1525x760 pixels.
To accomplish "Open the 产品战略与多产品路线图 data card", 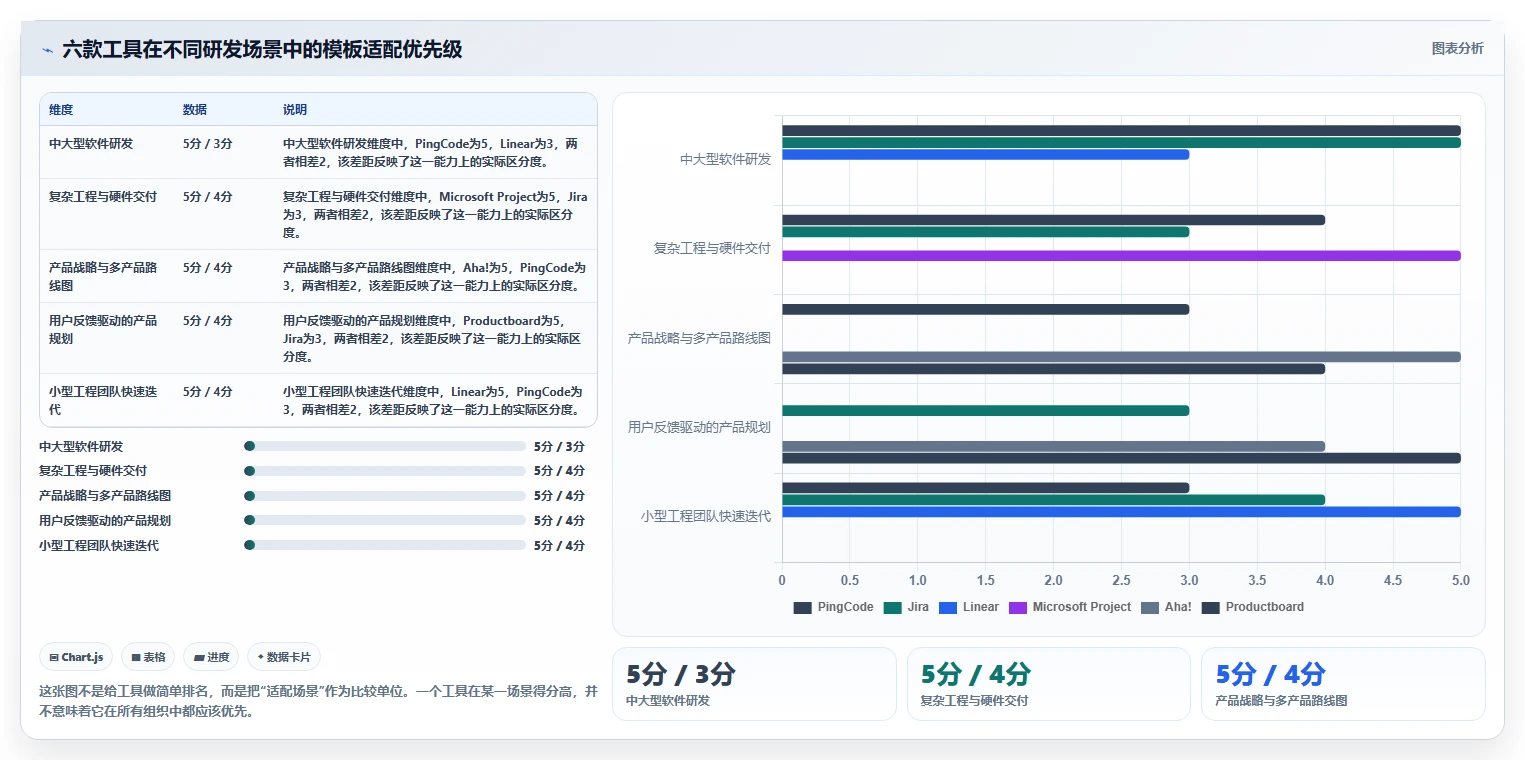I will [x=1343, y=684].
